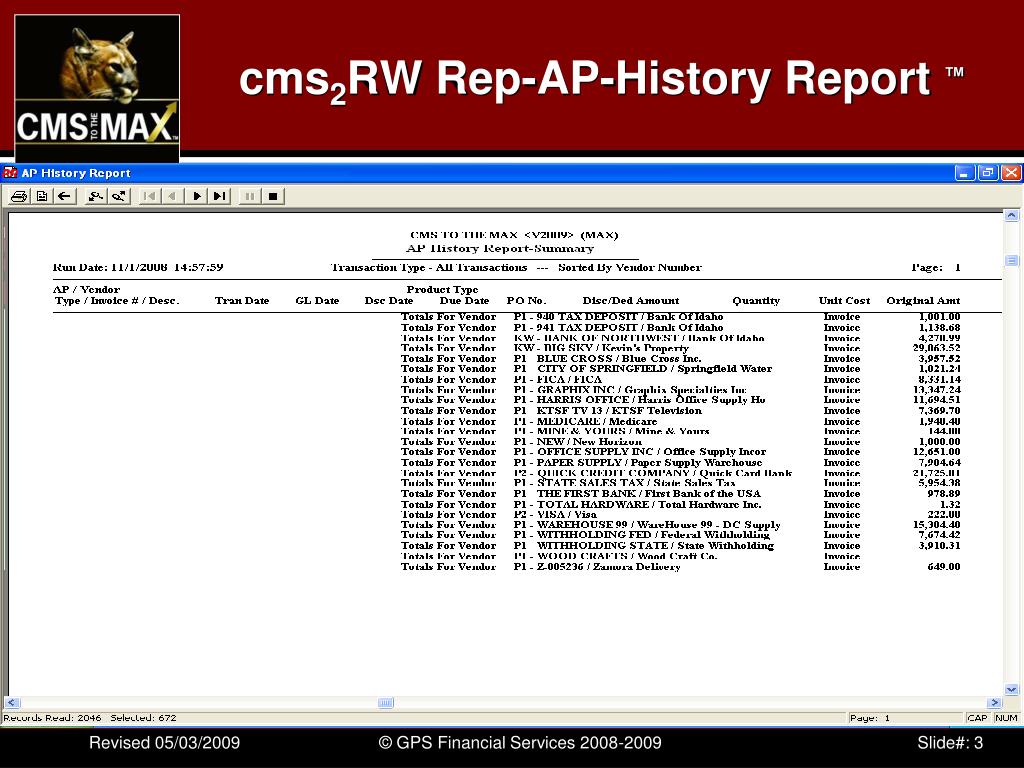The width and height of the screenshot is (1024, 768).
Task: Click 'WAREHOUSE 99' vendor row
Action: click(680, 524)
